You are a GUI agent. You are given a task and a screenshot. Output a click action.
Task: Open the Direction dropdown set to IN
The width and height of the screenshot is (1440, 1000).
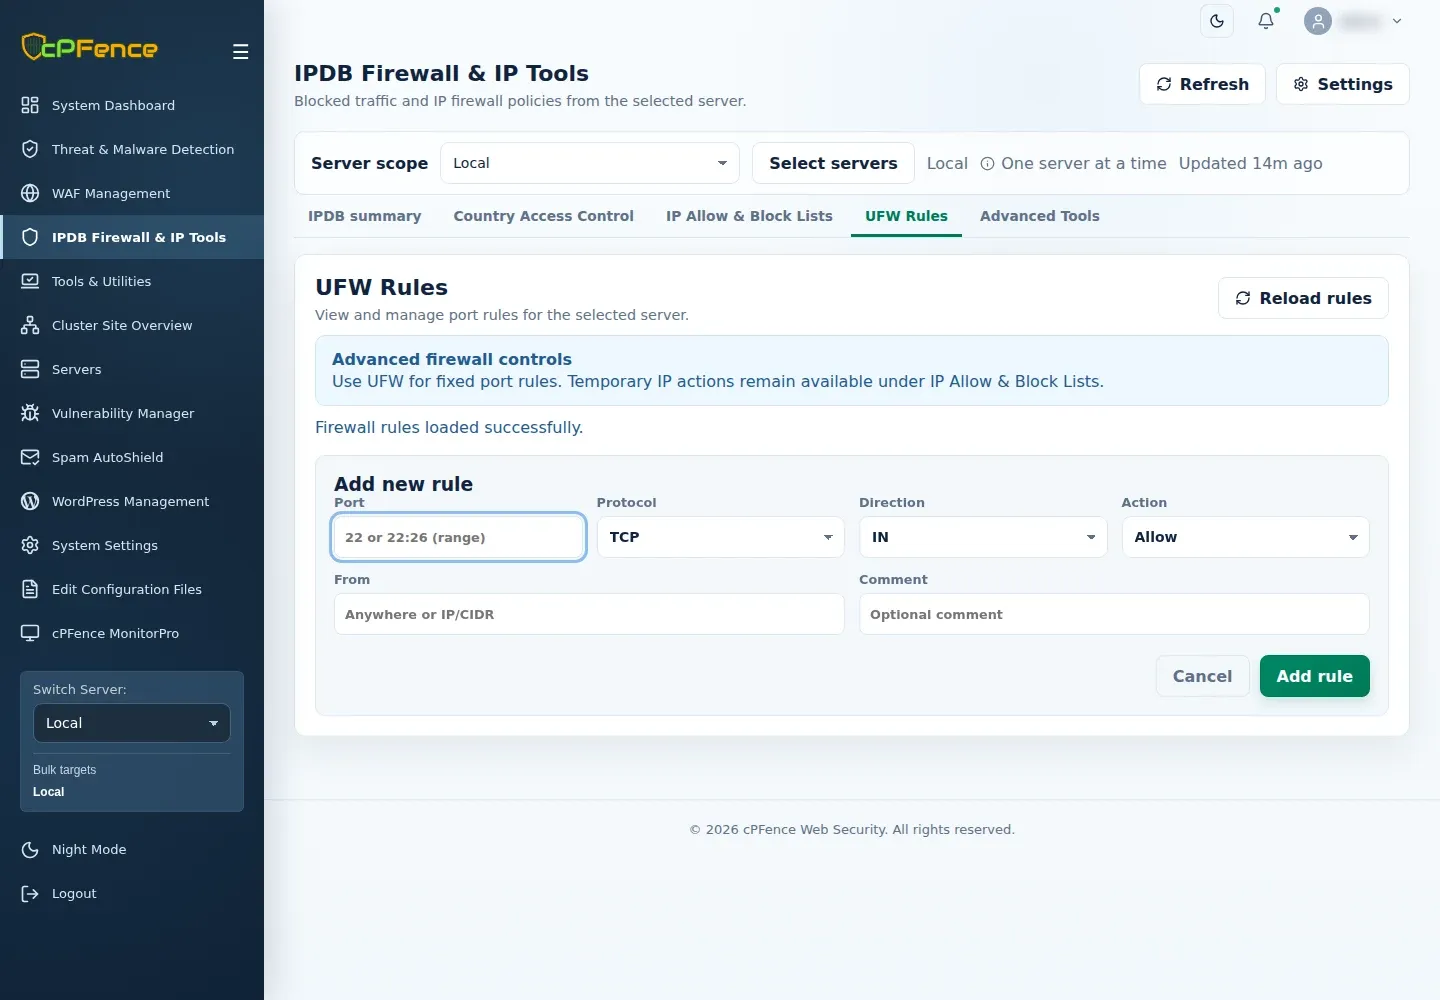click(x=983, y=537)
